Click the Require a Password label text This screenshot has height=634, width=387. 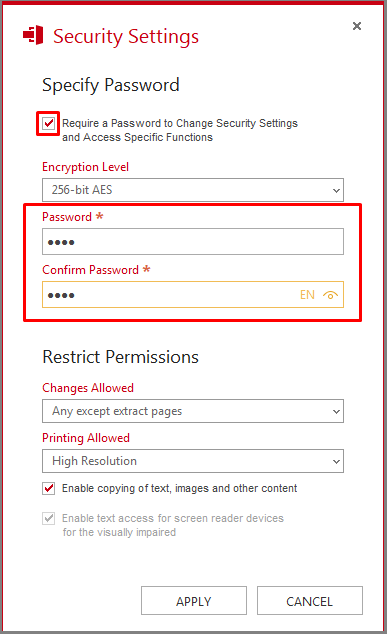click(x=180, y=130)
